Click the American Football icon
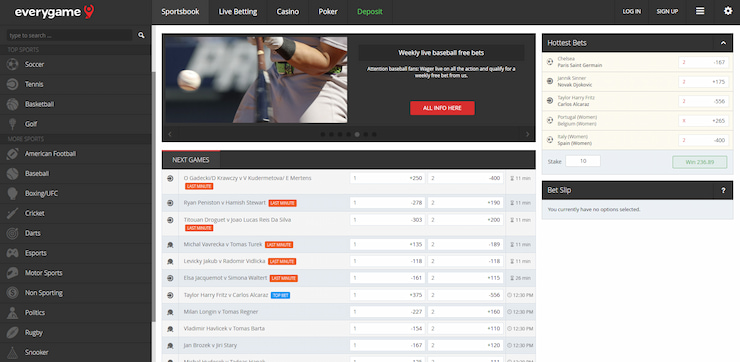Viewport: 740px width, 362px height. (x=13, y=154)
